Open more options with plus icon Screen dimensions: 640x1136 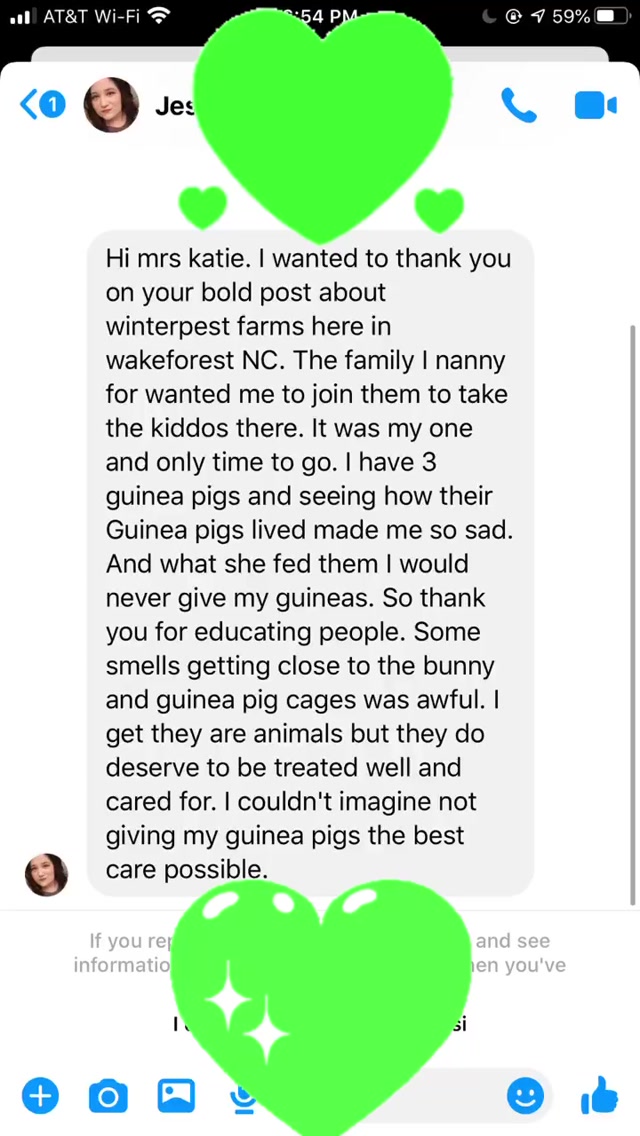pos(40,1096)
